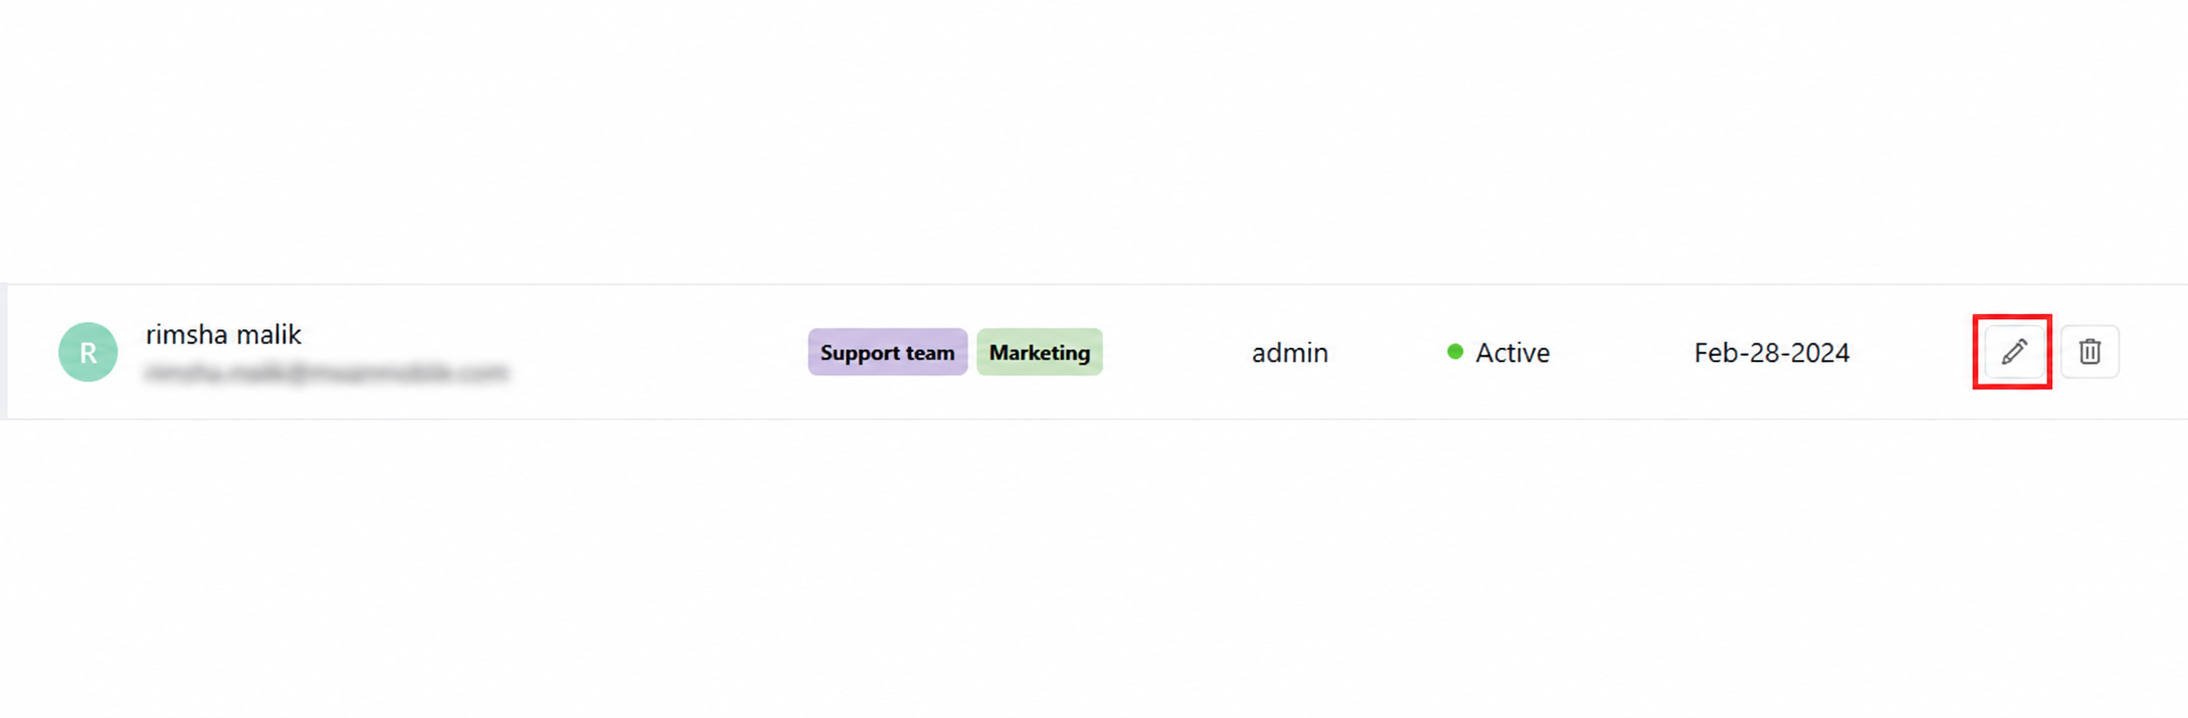
Task: Select the Feb-28-2024 date cell
Action: 1771,353
